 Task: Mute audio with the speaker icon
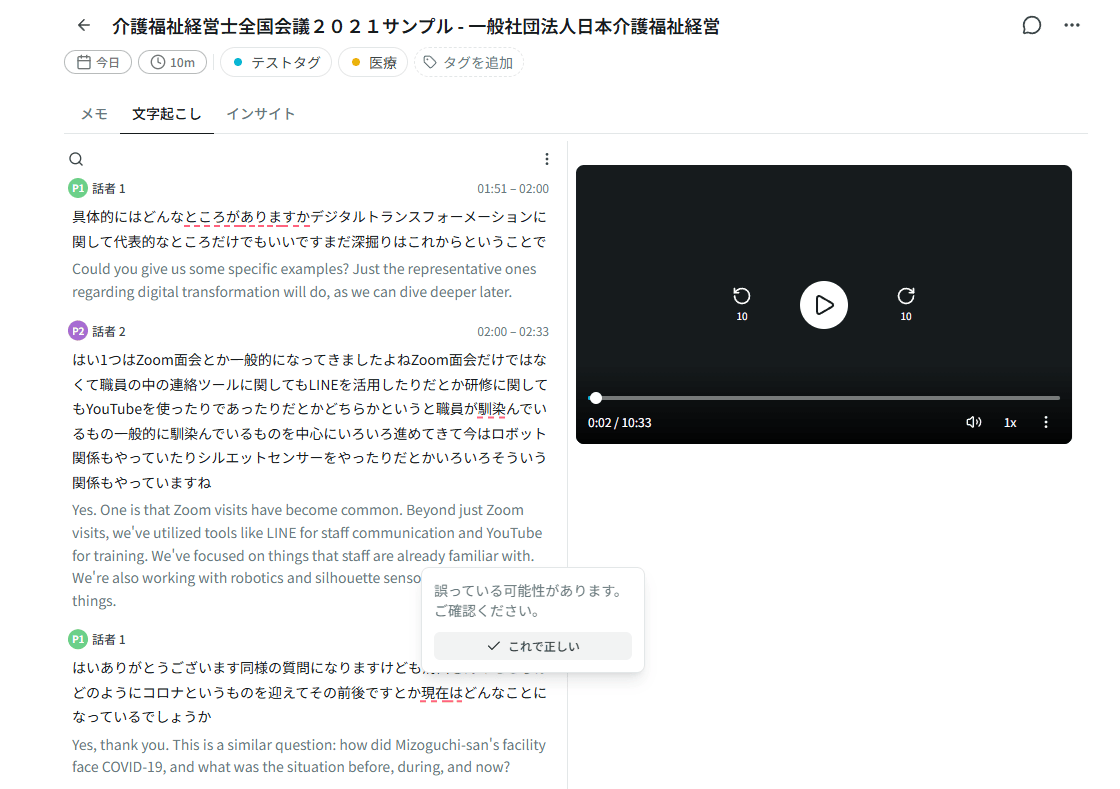point(974,422)
